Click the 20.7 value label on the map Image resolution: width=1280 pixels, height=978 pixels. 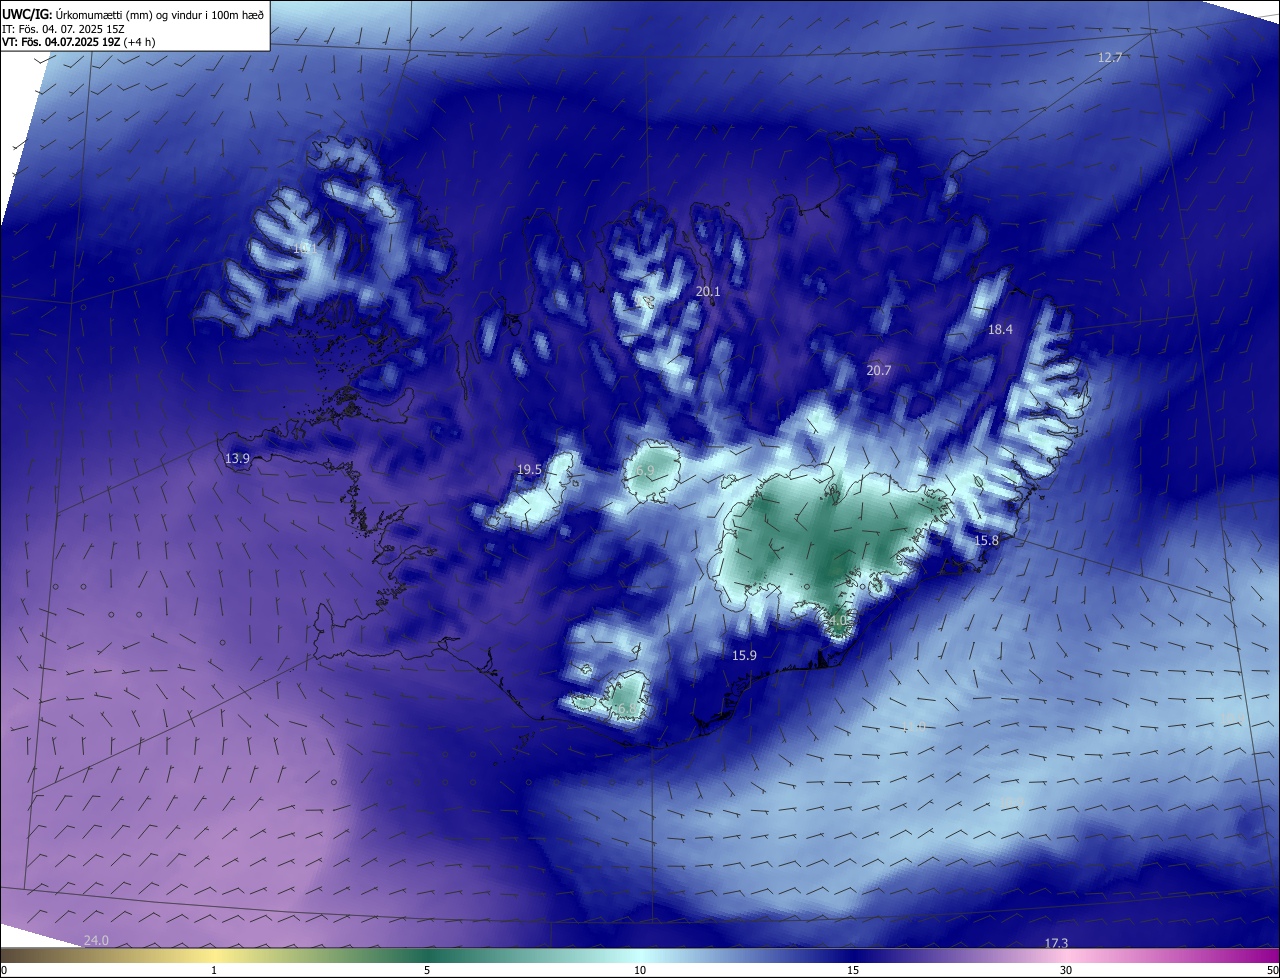878,370
